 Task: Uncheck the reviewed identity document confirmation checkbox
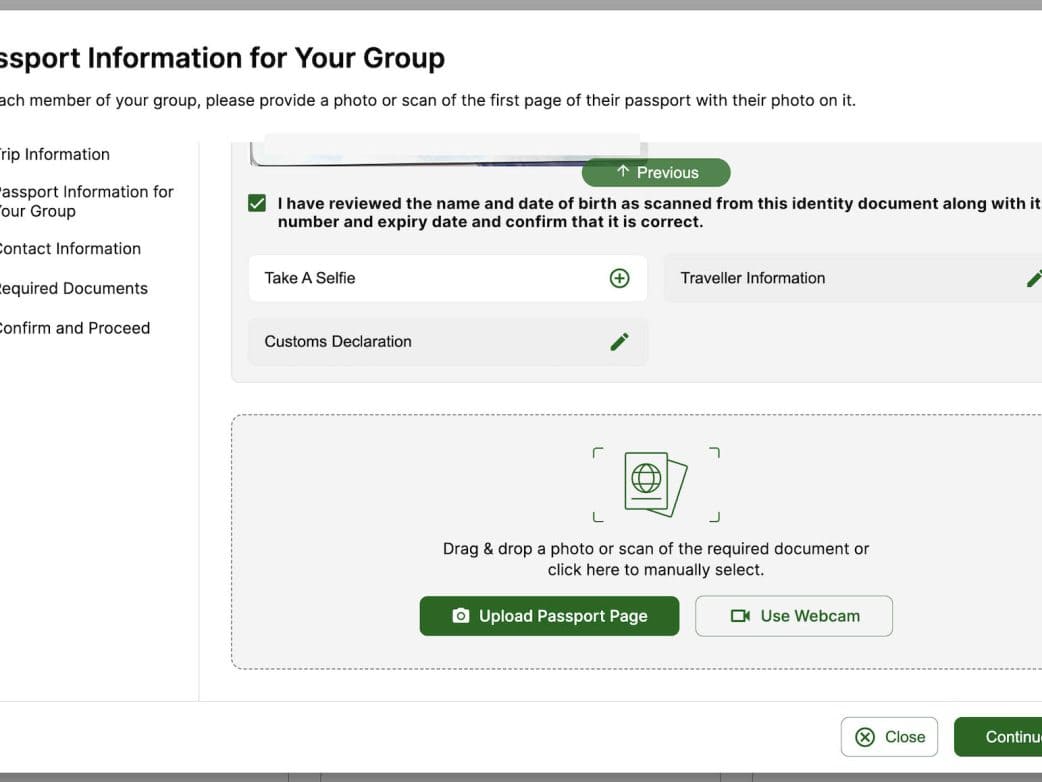257,203
